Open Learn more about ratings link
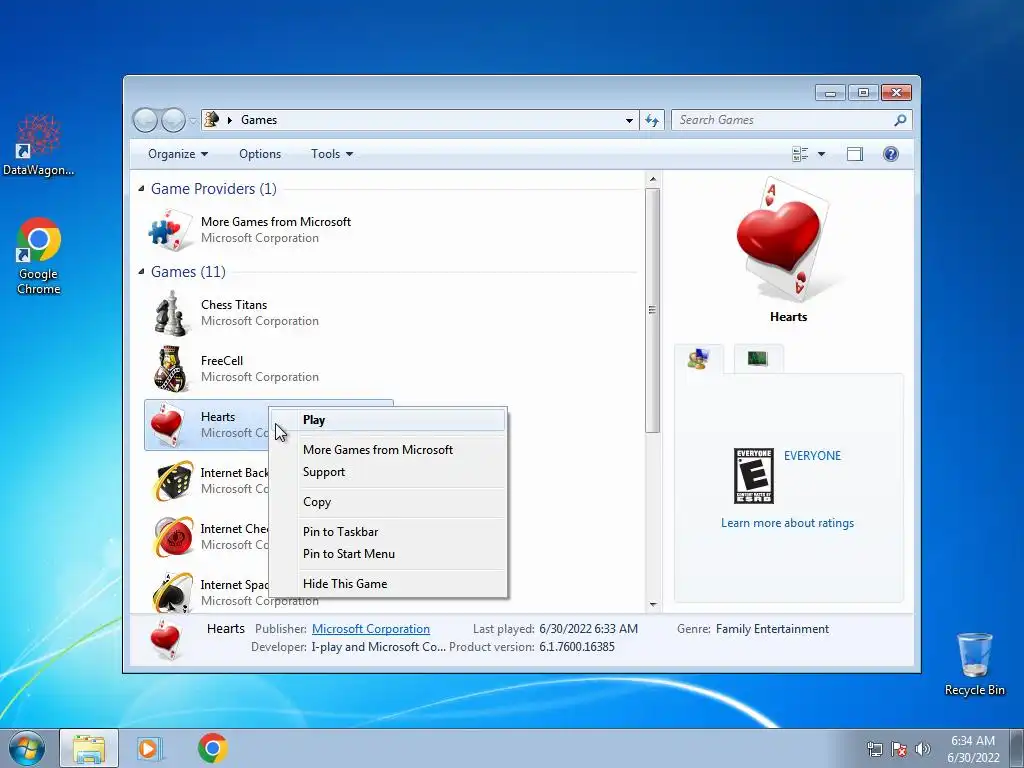 coord(788,523)
